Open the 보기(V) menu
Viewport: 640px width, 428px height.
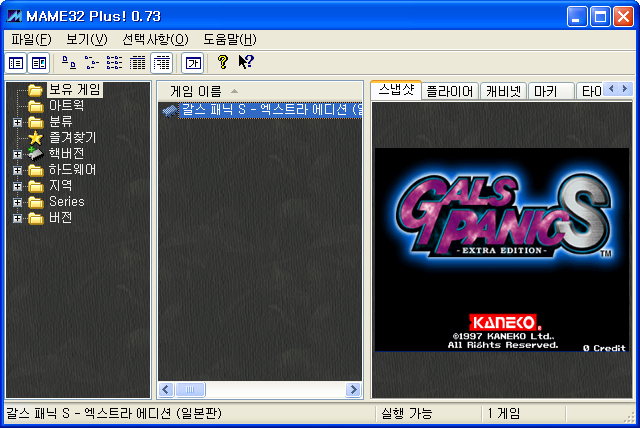[x=87, y=40]
